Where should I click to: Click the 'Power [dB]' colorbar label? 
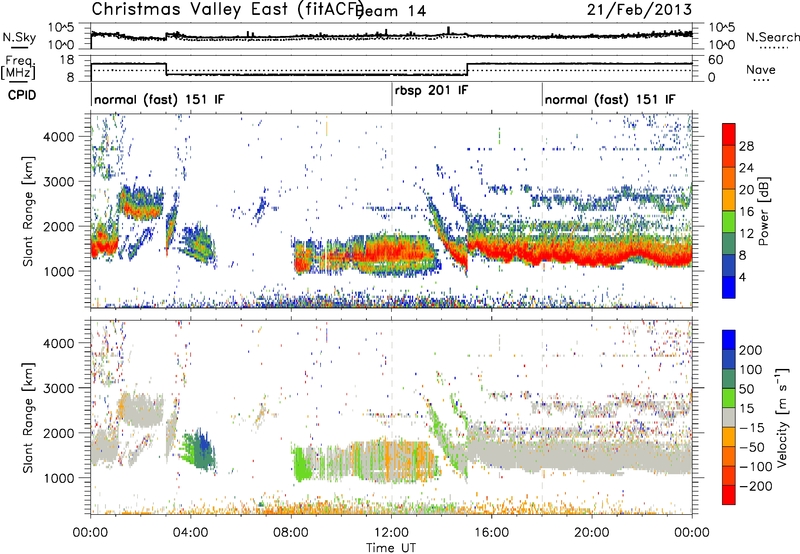point(764,211)
